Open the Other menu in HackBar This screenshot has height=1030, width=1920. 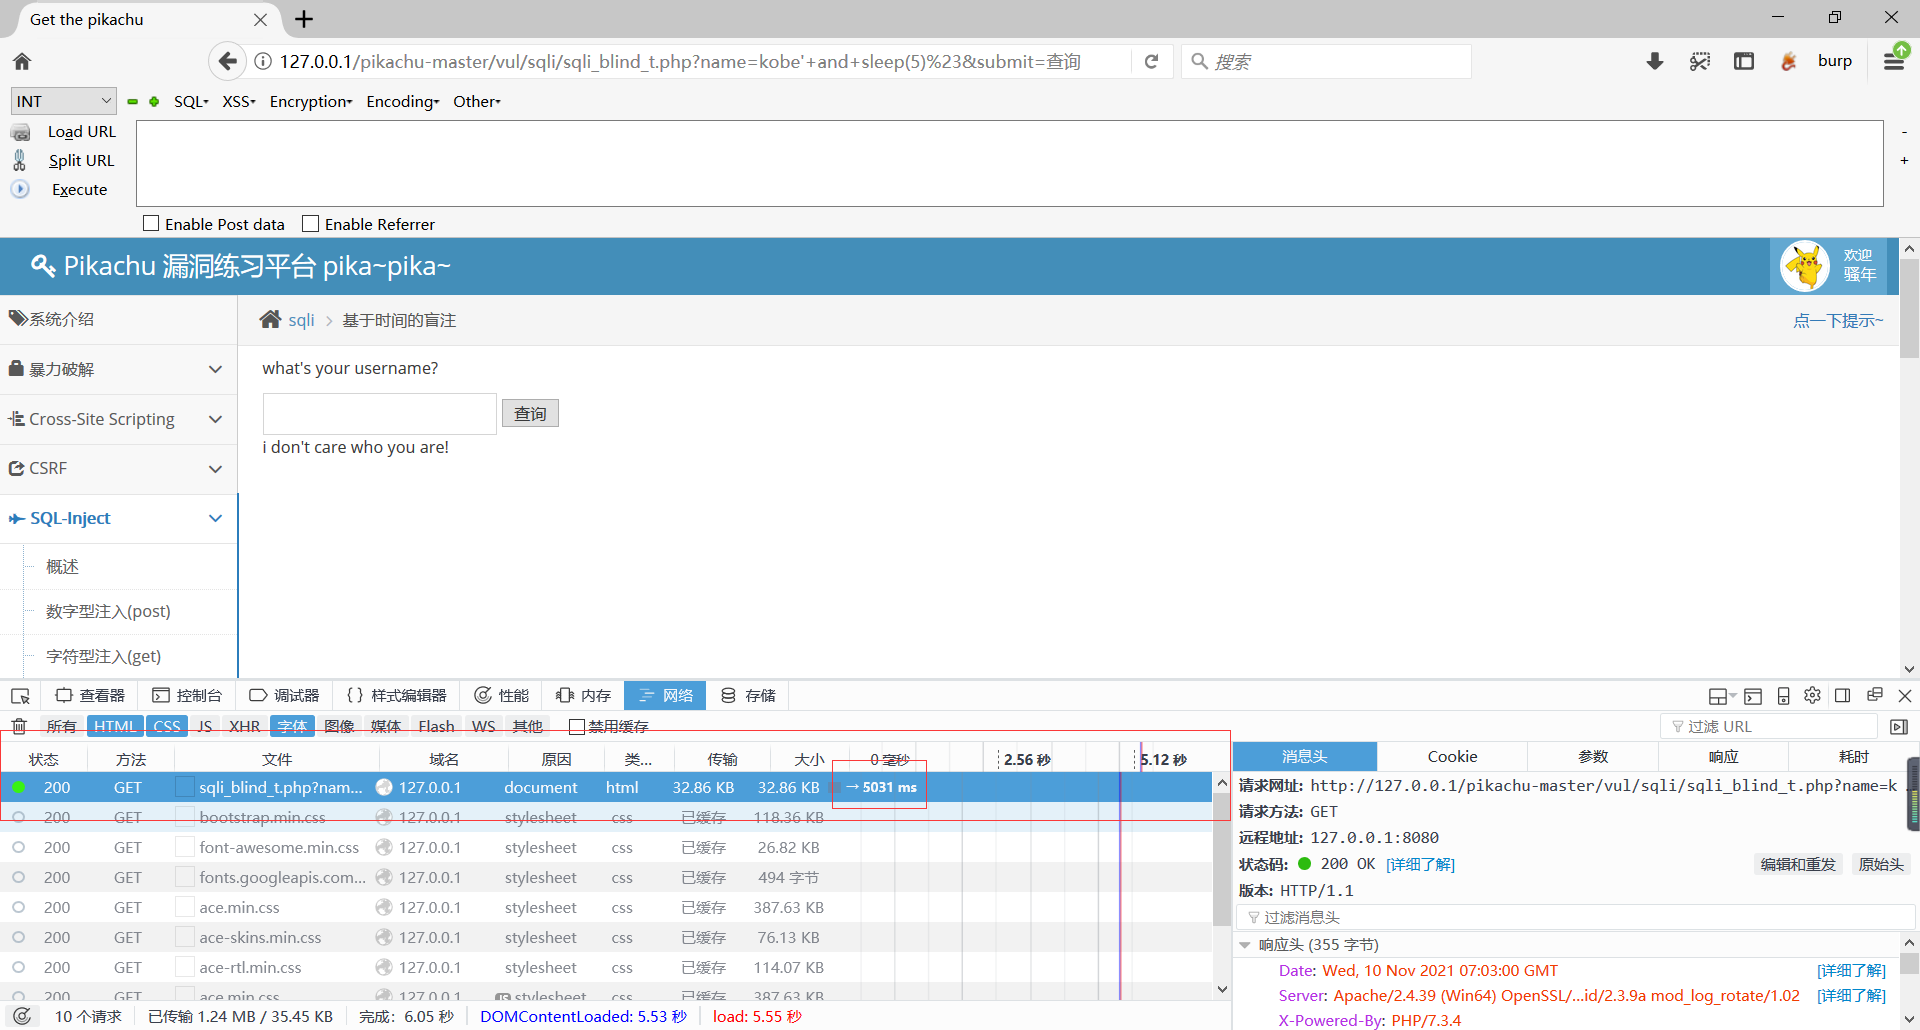477,101
